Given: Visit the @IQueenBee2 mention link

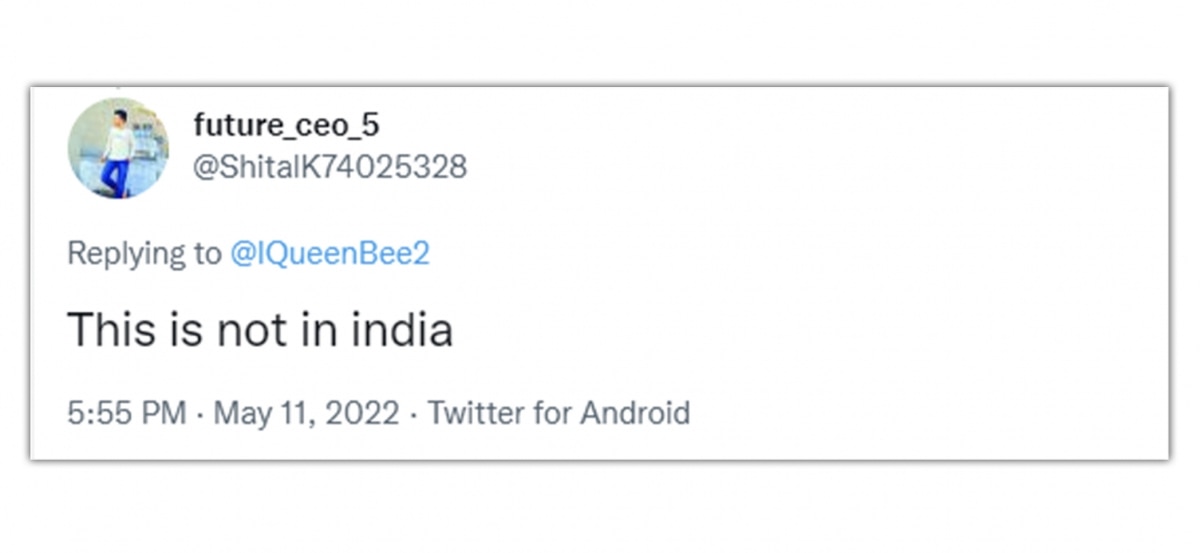Looking at the screenshot, I should tap(329, 254).
